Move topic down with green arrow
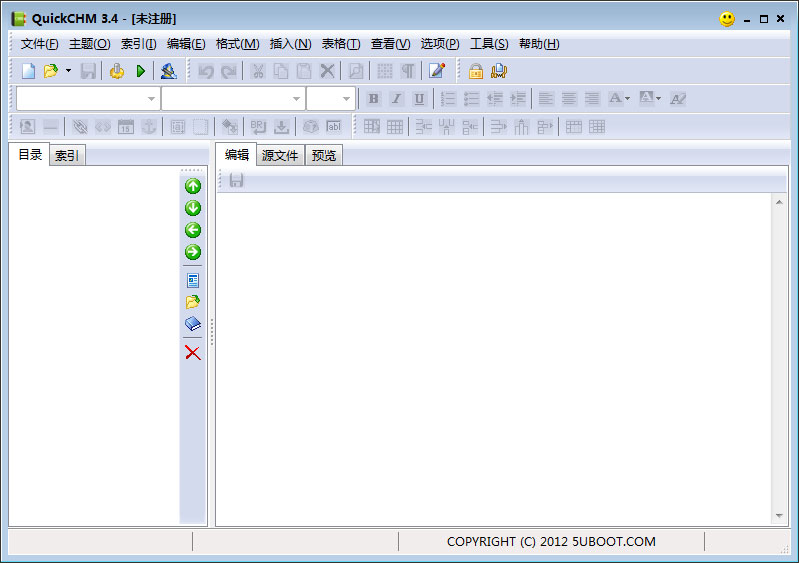The height and width of the screenshot is (563, 799). 193,208
